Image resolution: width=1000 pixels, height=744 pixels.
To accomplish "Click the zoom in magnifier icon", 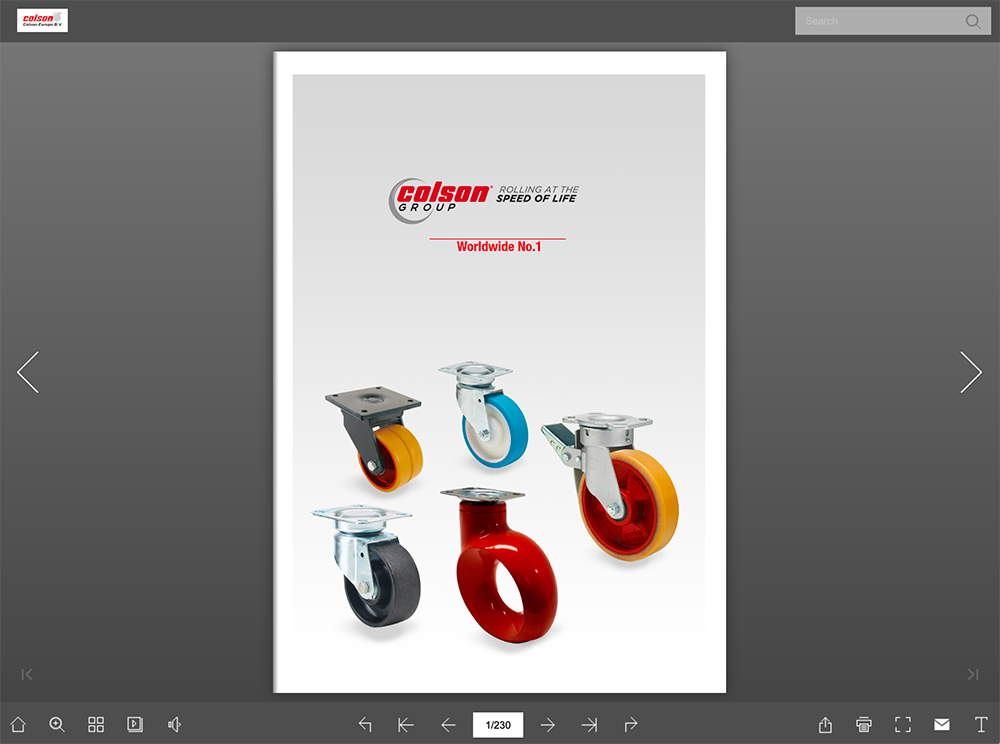I will point(57,724).
